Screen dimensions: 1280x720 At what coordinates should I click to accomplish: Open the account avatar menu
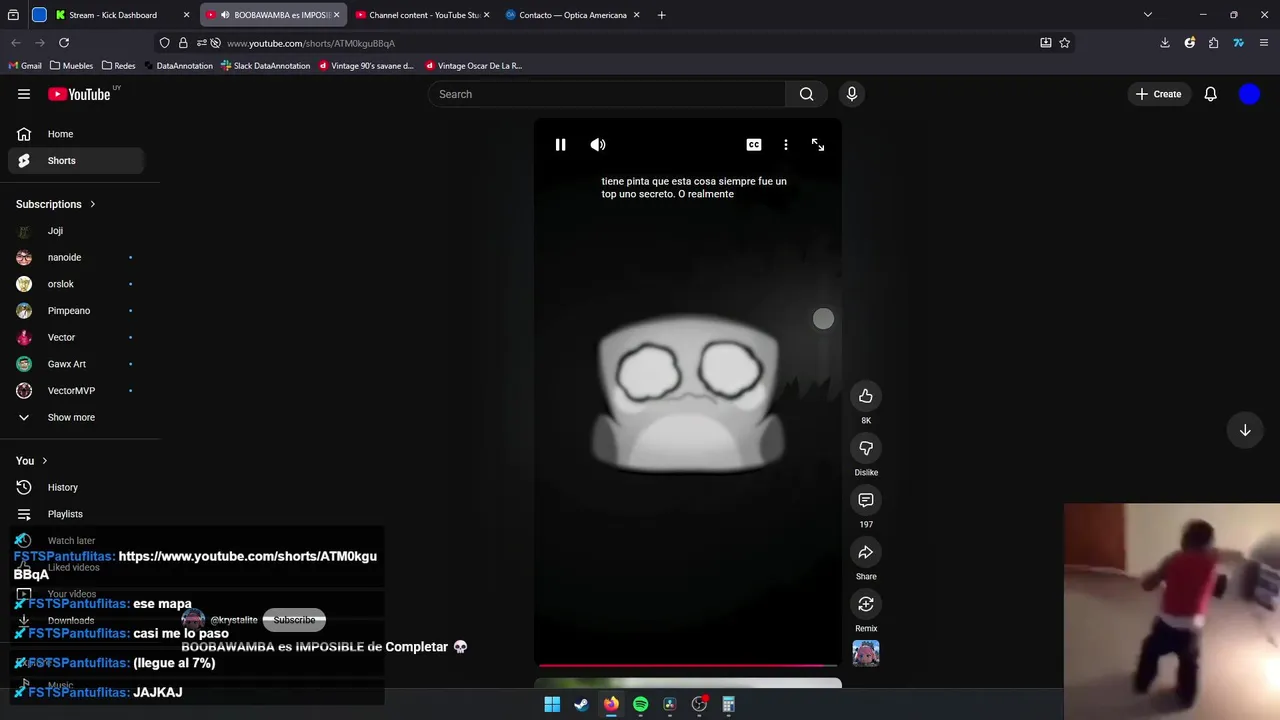point(1249,94)
